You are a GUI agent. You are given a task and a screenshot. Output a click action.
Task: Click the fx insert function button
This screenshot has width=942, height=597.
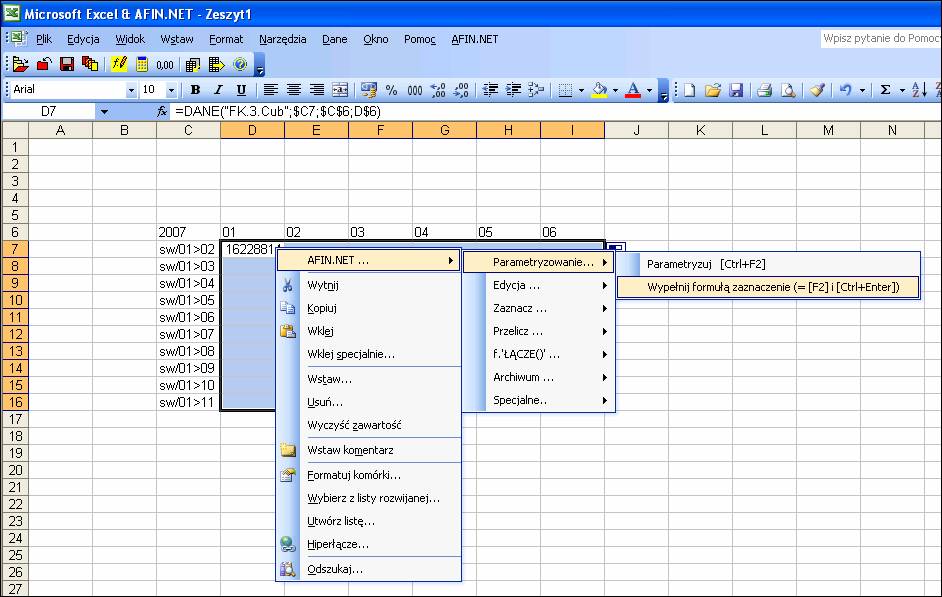pos(162,111)
